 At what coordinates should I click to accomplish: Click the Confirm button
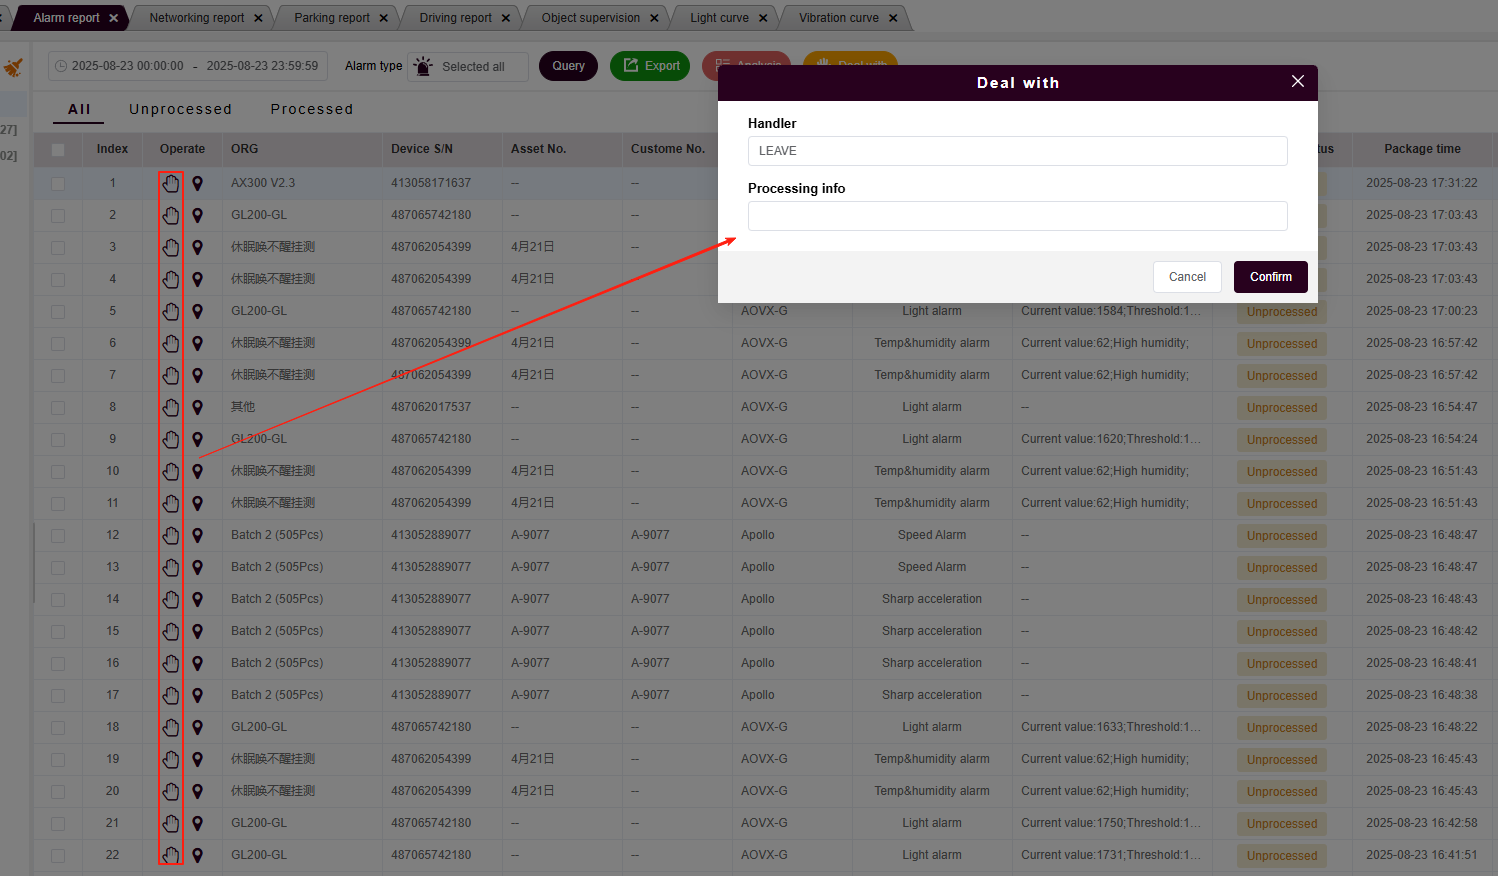point(1270,277)
